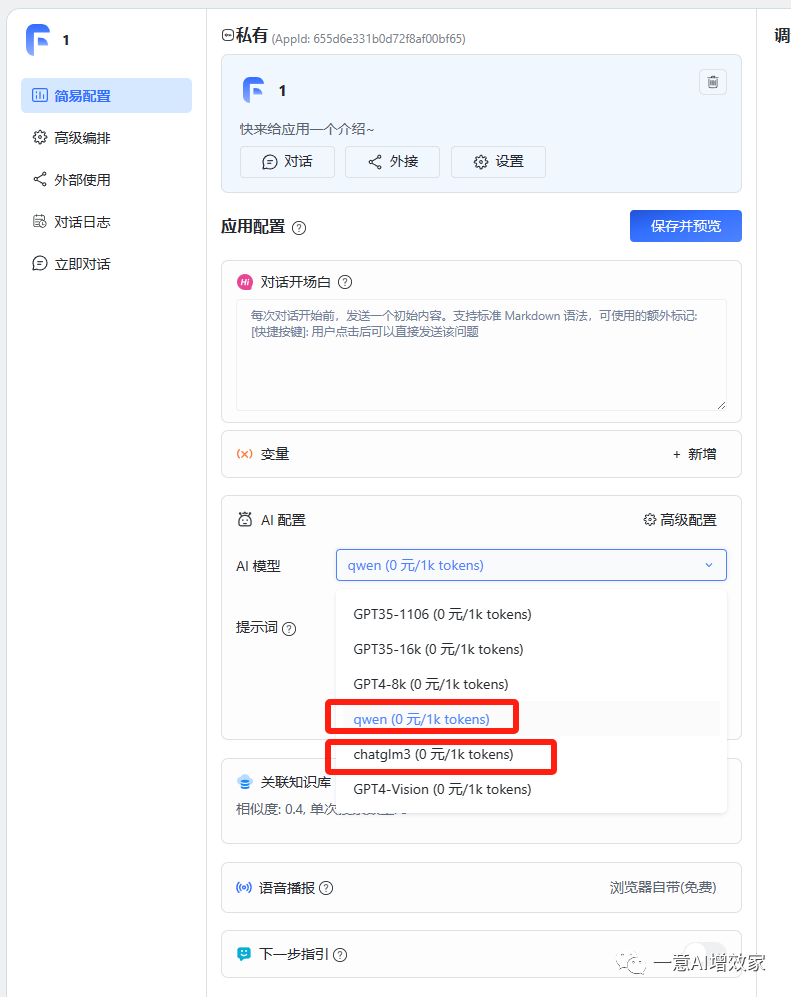Image resolution: width=791 pixels, height=997 pixels.
Task: Click the help icon next to 对话开场白
Action: coord(345,282)
